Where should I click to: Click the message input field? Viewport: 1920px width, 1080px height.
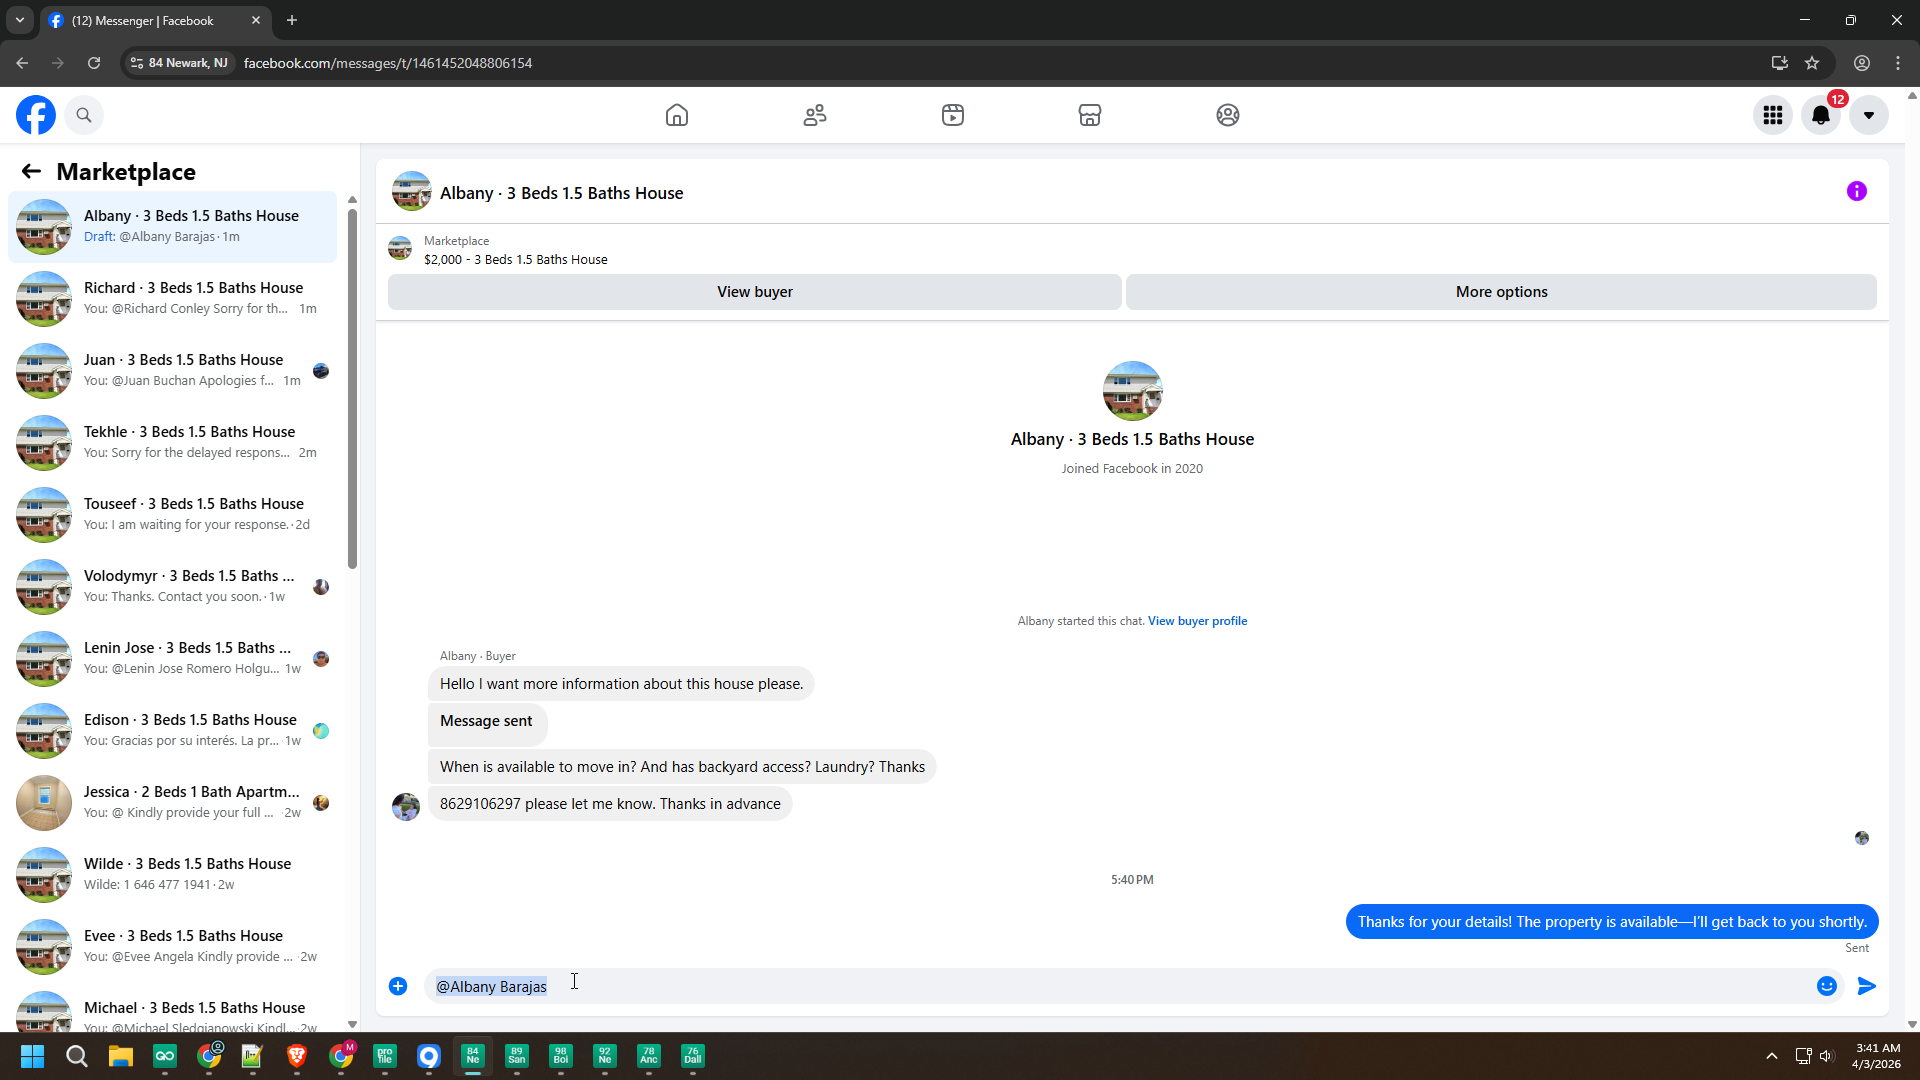coord(1118,986)
